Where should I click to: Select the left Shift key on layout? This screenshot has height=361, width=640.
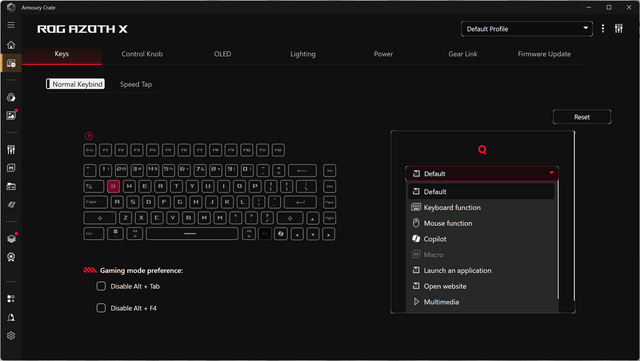point(100,218)
